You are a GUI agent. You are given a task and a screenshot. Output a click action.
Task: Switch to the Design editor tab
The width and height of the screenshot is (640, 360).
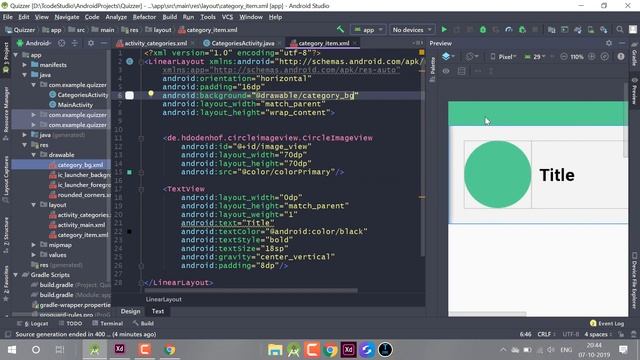(x=130, y=311)
